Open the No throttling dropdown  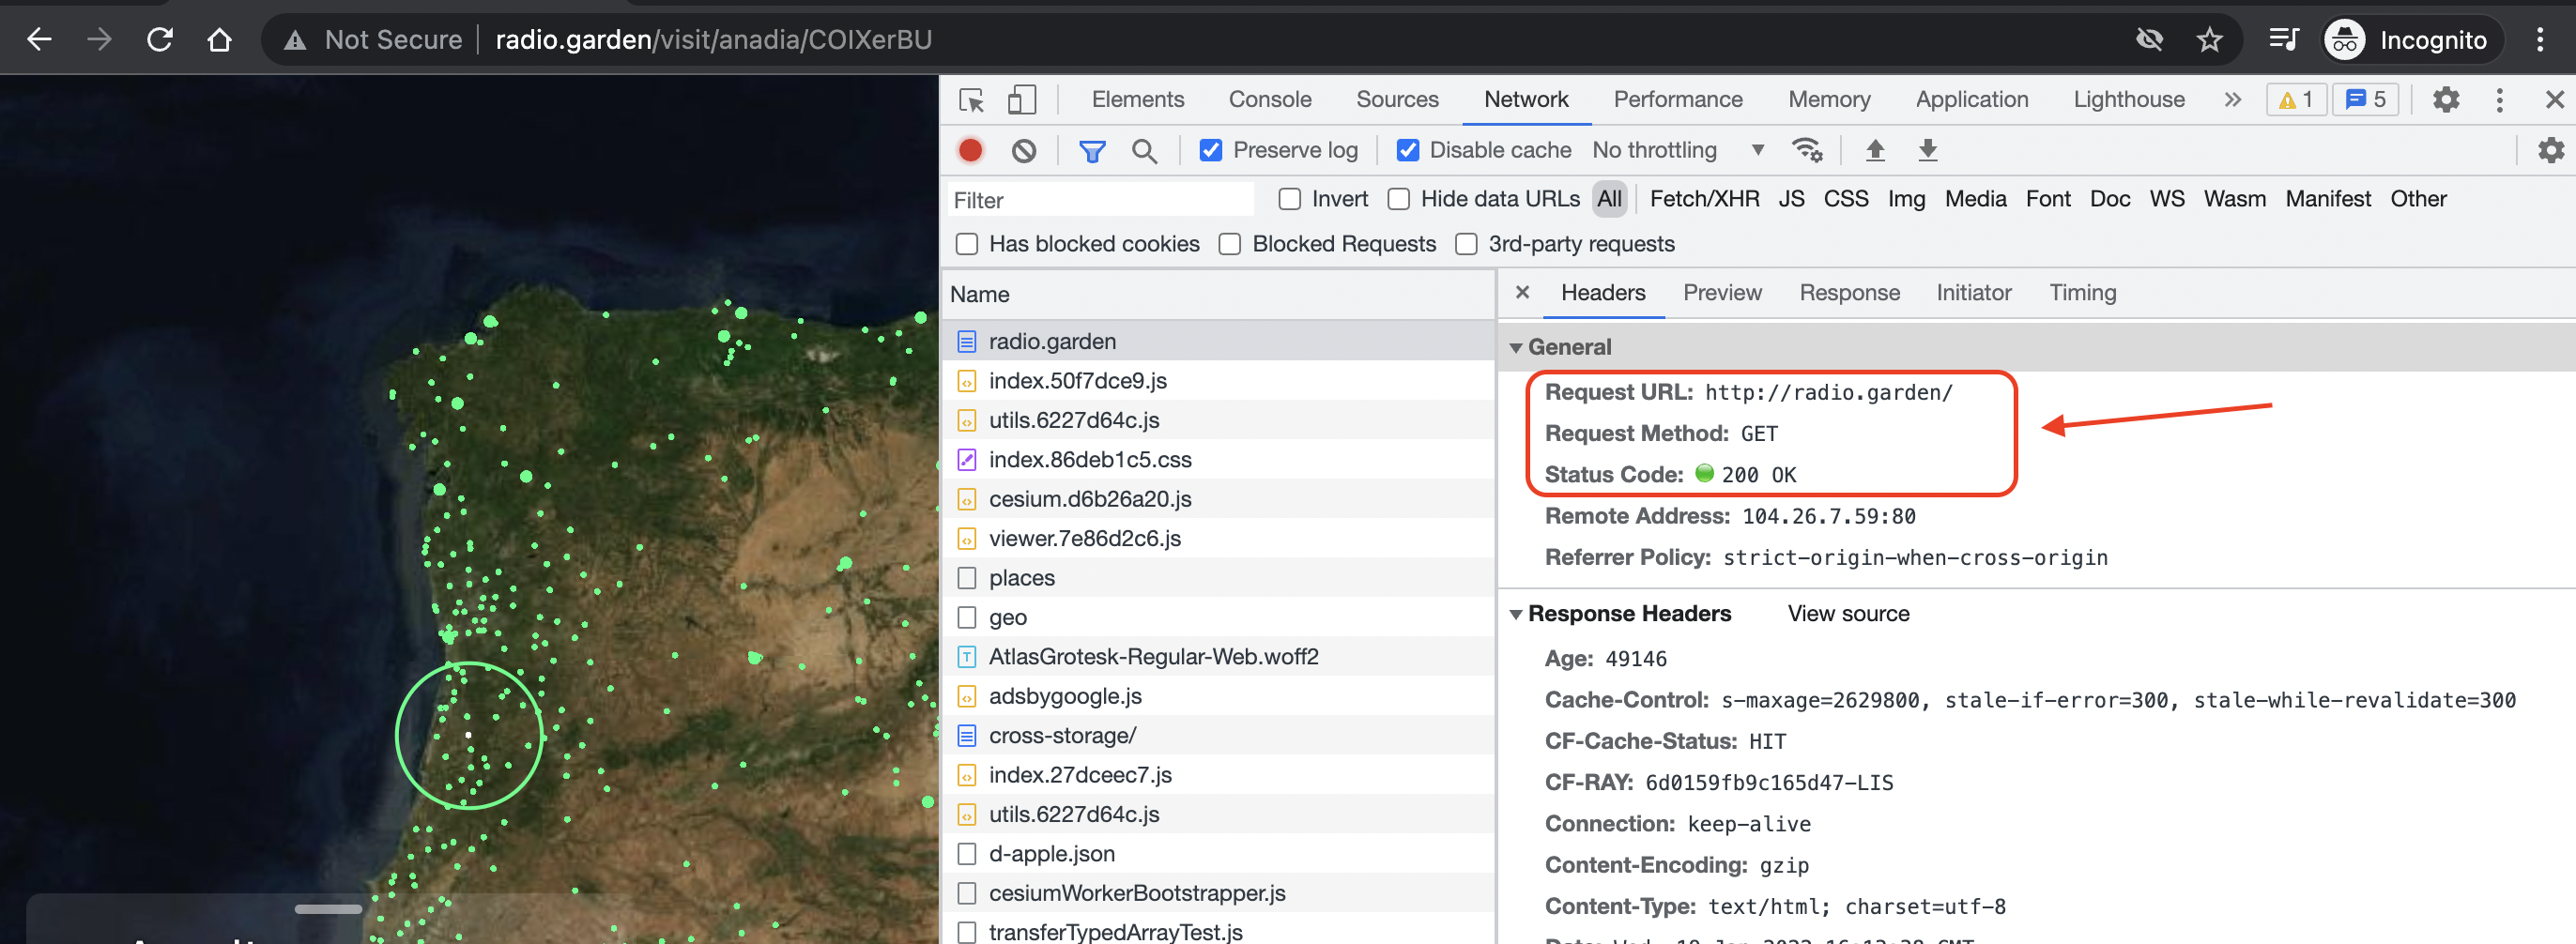(x=1678, y=150)
